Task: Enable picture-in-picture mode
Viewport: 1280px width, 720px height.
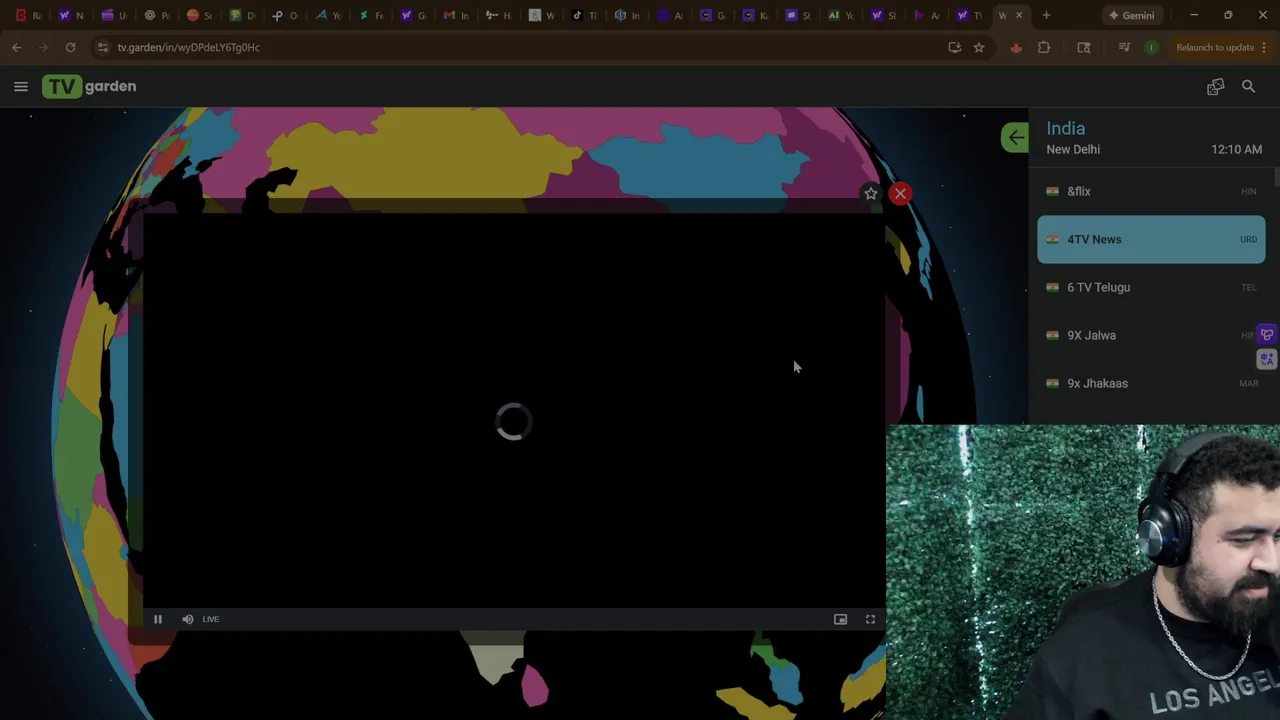Action: (x=840, y=619)
